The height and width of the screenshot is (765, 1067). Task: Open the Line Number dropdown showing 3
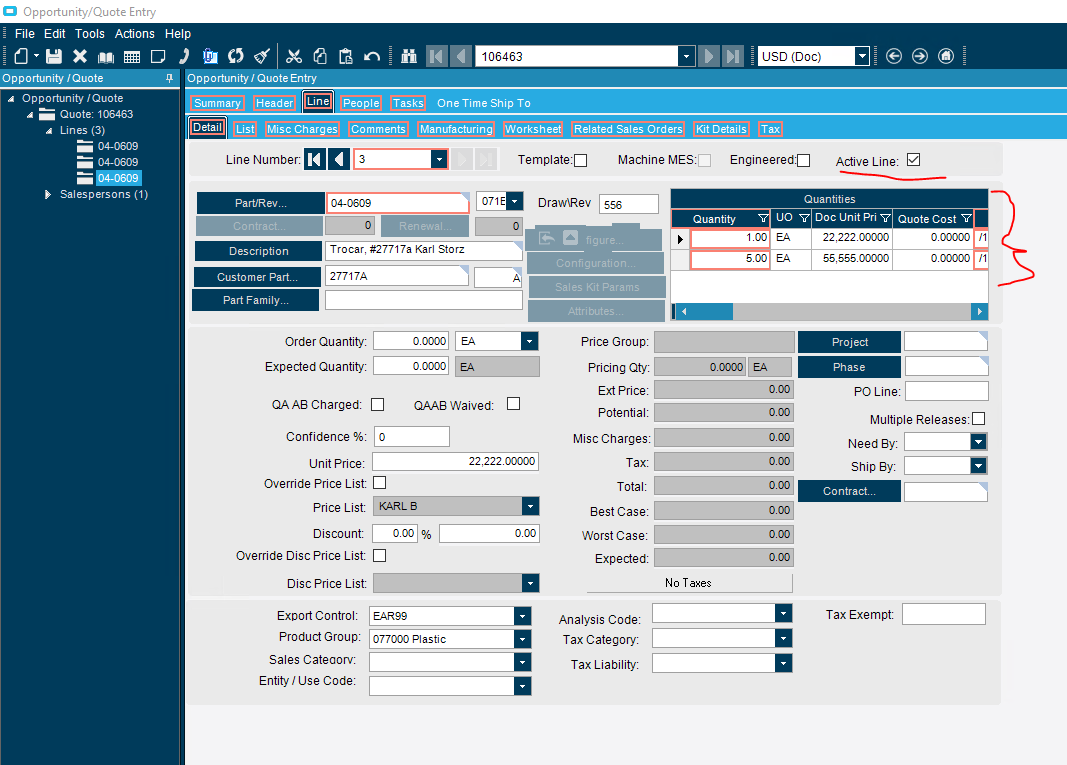pos(439,159)
